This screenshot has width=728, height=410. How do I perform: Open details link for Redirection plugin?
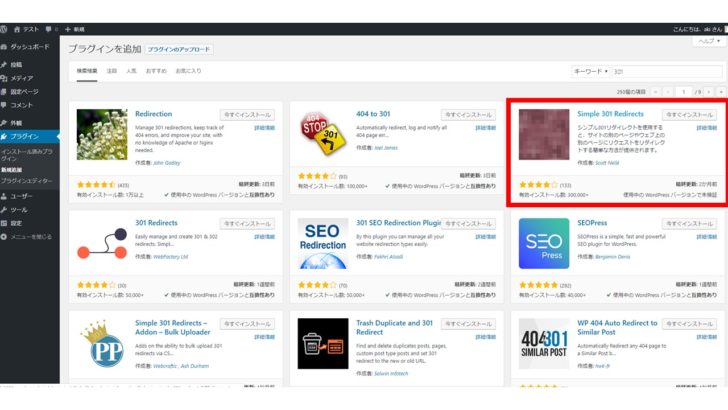[265, 128]
